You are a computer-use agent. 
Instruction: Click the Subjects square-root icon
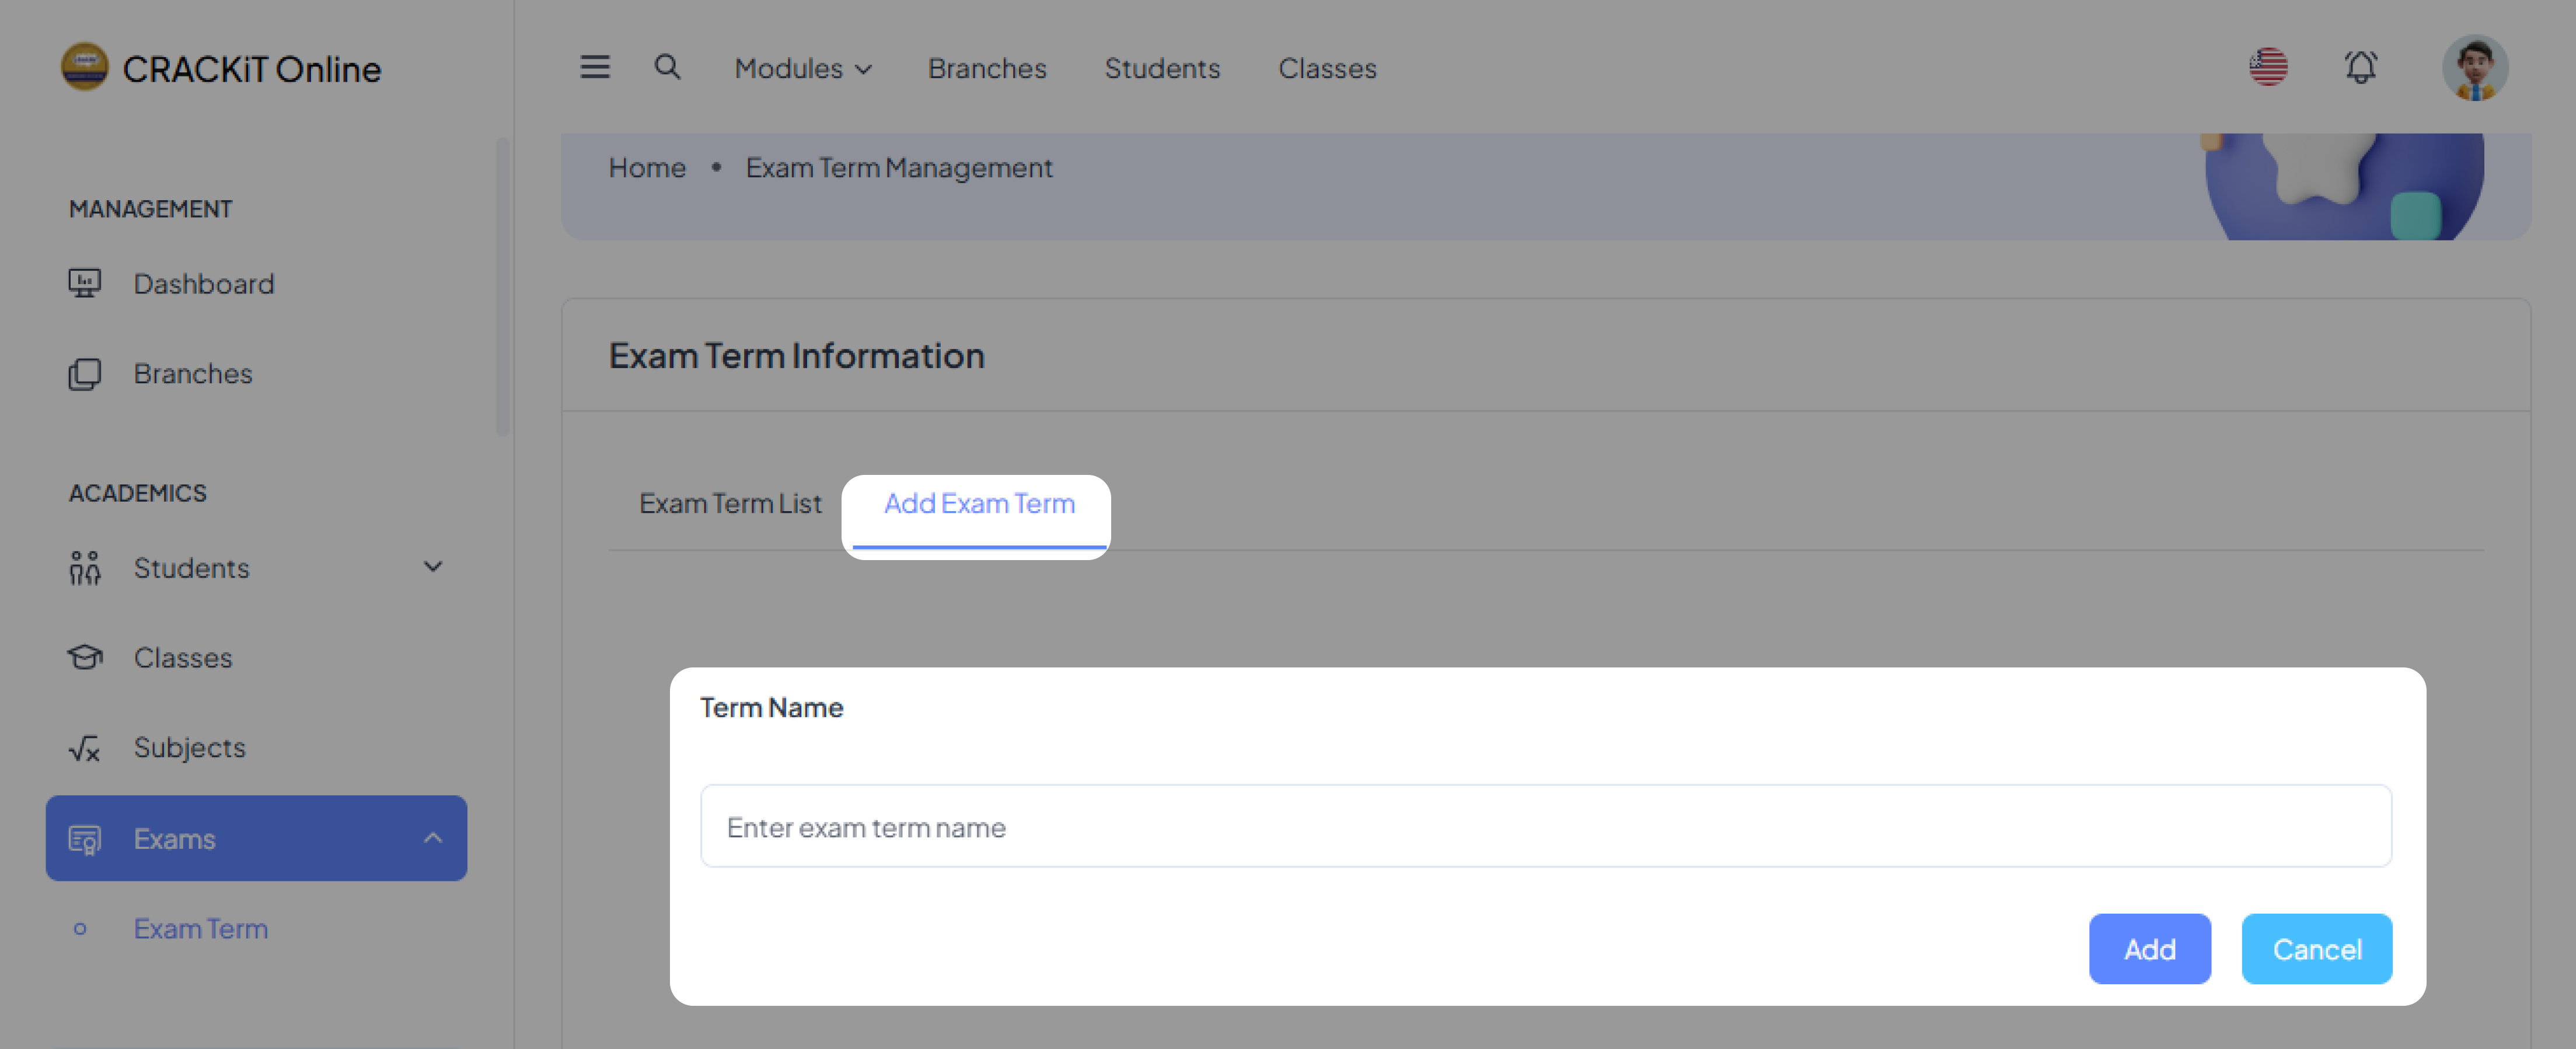(85, 747)
